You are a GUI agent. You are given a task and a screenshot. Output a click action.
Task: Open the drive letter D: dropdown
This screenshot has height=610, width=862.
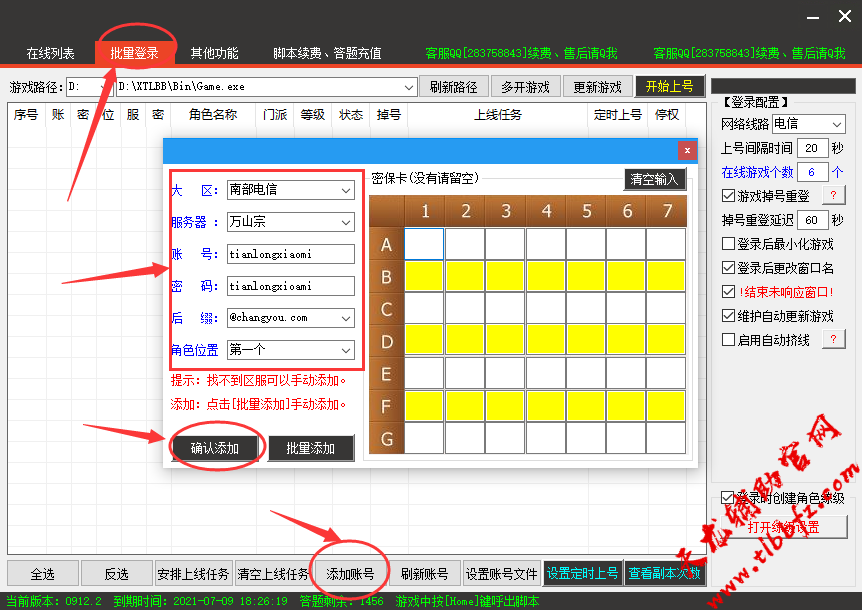89,87
